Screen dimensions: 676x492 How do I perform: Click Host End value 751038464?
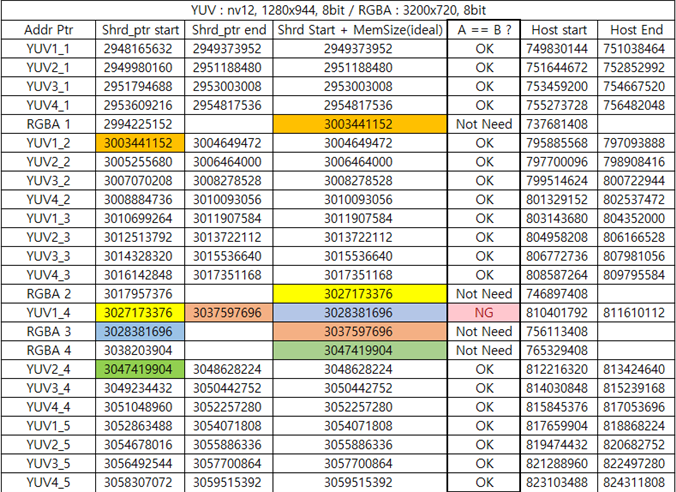click(634, 49)
